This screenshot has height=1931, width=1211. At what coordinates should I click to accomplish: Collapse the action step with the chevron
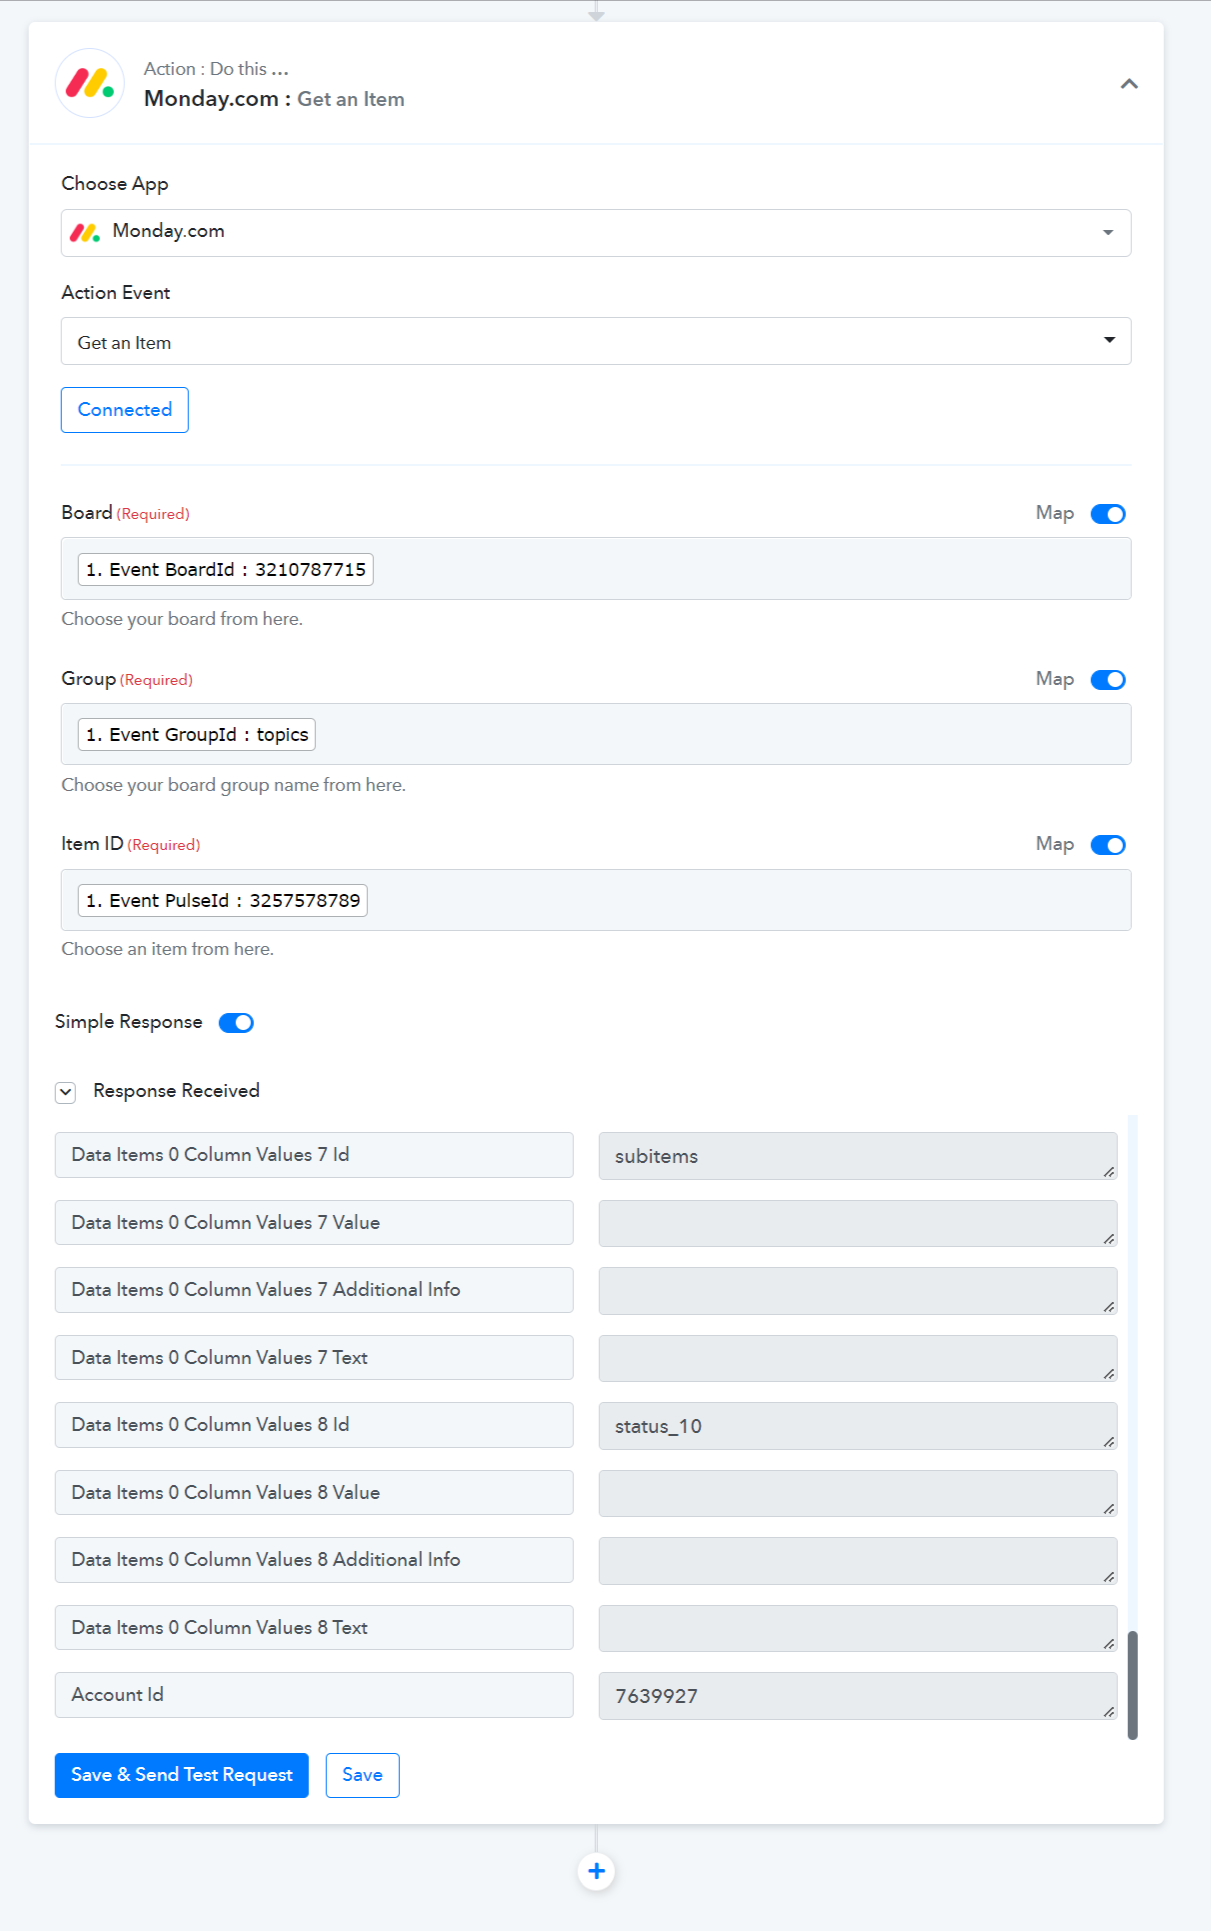[1129, 84]
